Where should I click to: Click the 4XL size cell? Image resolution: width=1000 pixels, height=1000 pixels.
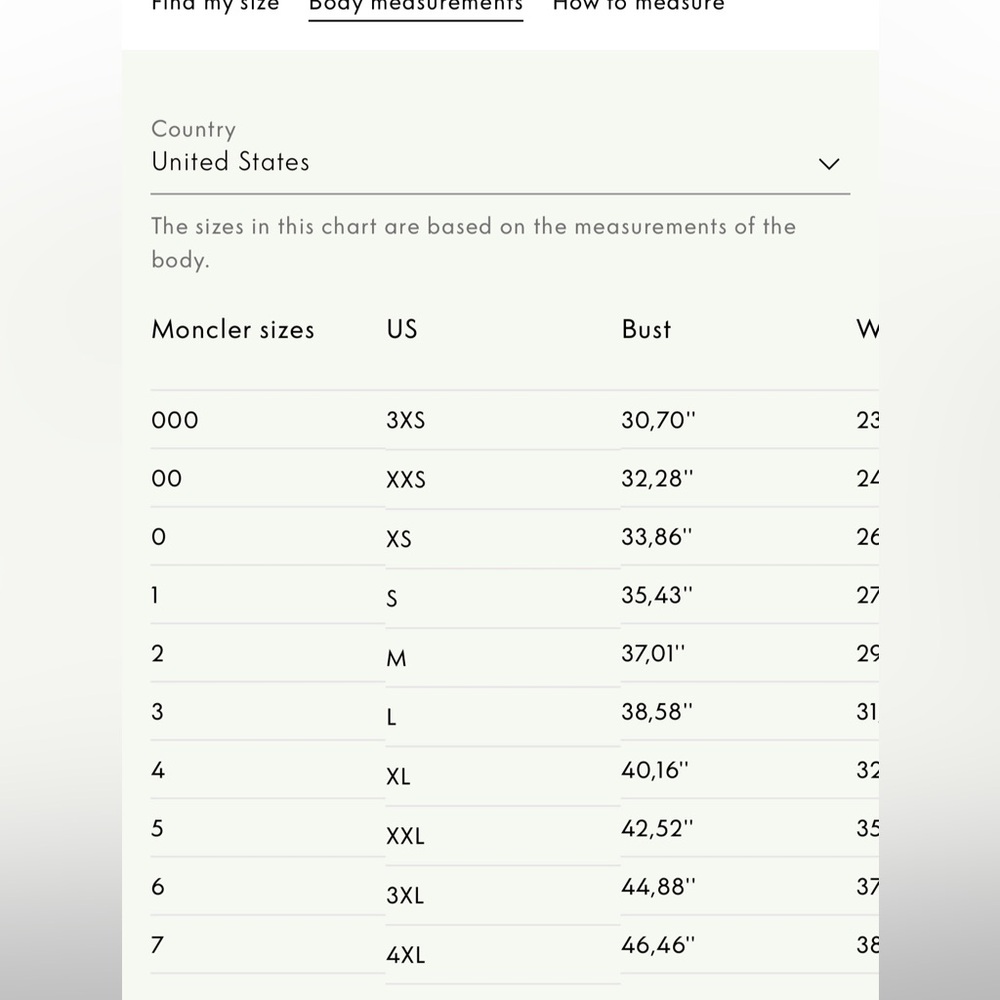click(x=406, y=955)
